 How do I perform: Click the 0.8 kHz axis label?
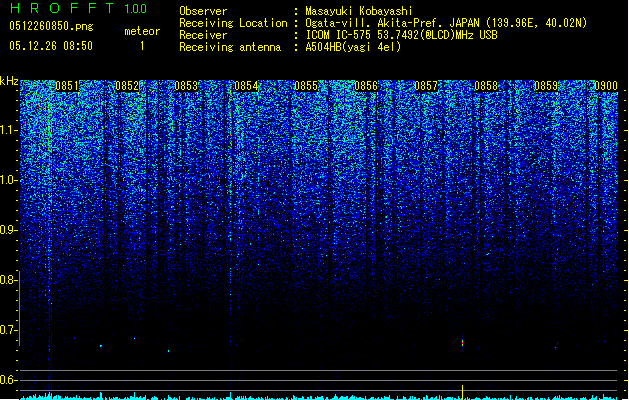point(9,280)
